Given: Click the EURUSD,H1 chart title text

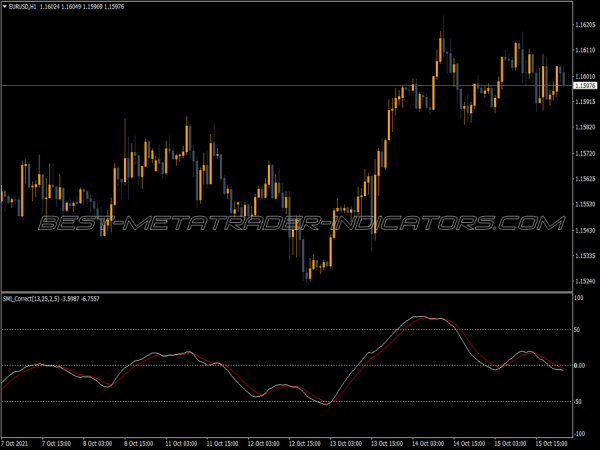Looking at the screenshot, I should coord(22,7).
